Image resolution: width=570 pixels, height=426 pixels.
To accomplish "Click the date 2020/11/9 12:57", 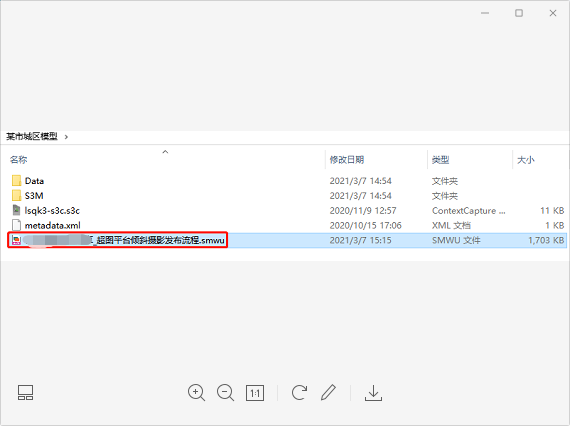I will (x=363, y=211).
